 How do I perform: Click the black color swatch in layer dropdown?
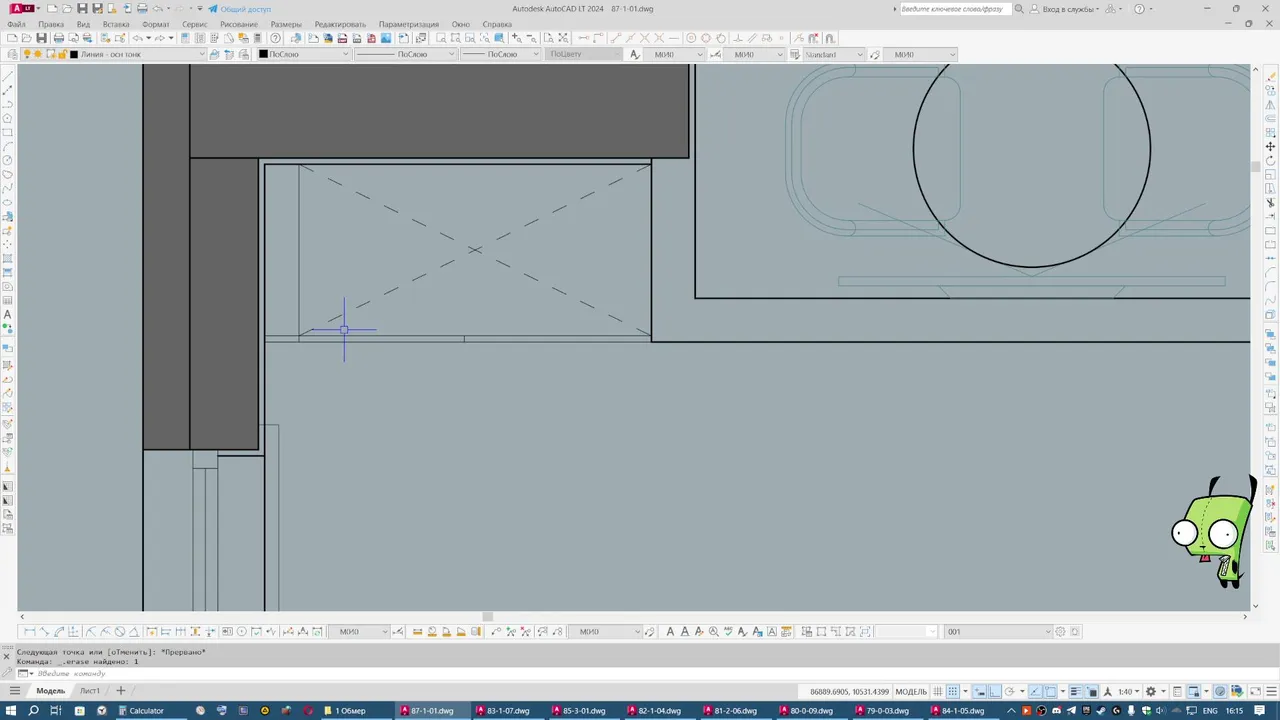(x=74, y=54)
